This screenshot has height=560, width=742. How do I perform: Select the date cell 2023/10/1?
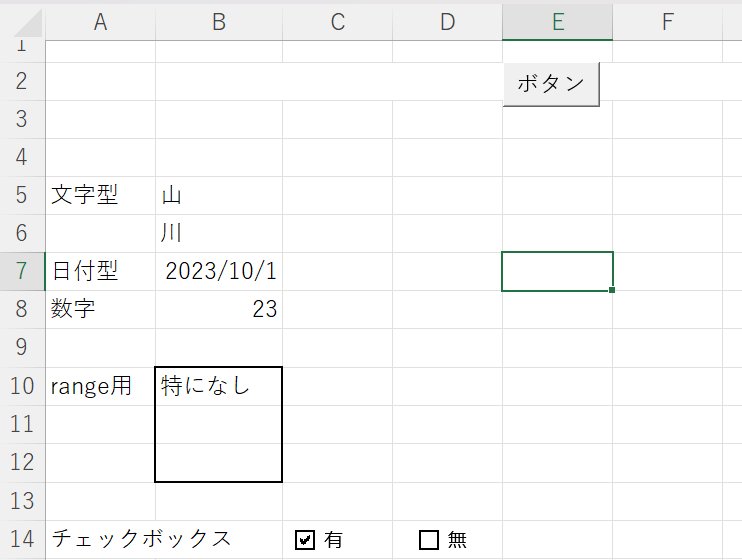[x=219, y=271]
